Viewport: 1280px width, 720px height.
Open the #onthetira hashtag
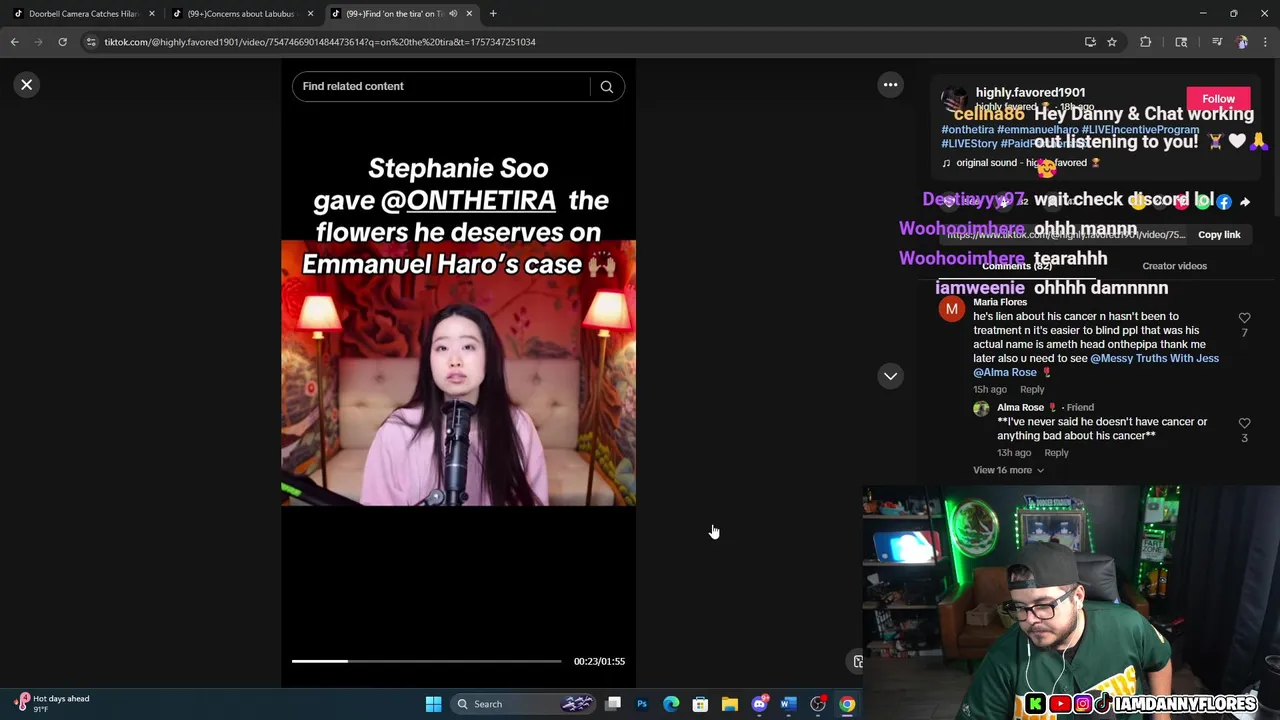[x=967, y=130]
